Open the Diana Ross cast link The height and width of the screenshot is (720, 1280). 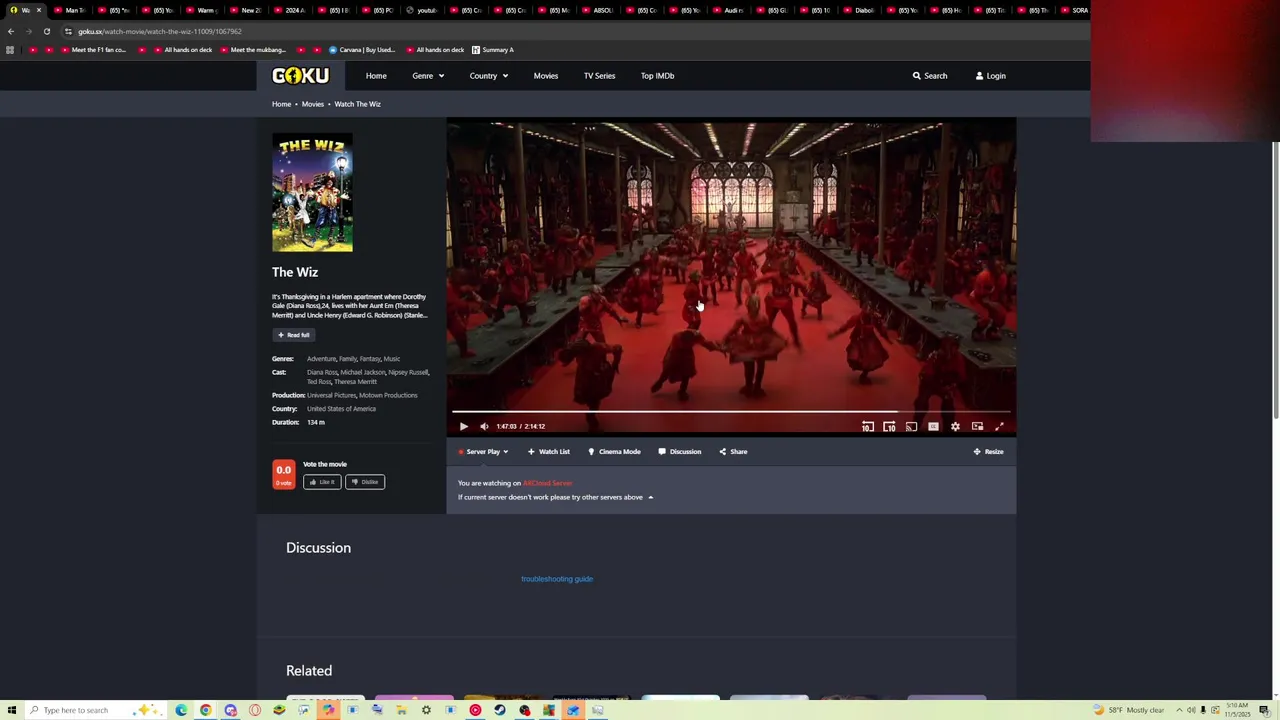pos(322,372)
